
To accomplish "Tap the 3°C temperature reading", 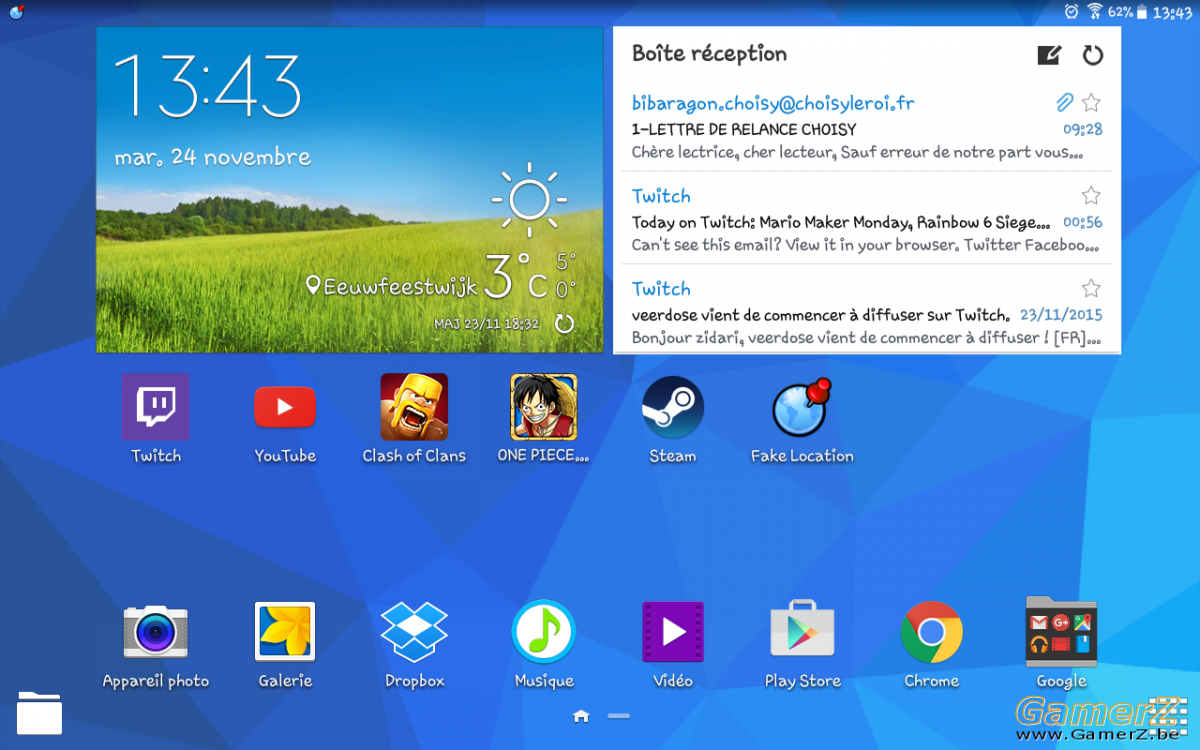I will [x=515, y=277].
